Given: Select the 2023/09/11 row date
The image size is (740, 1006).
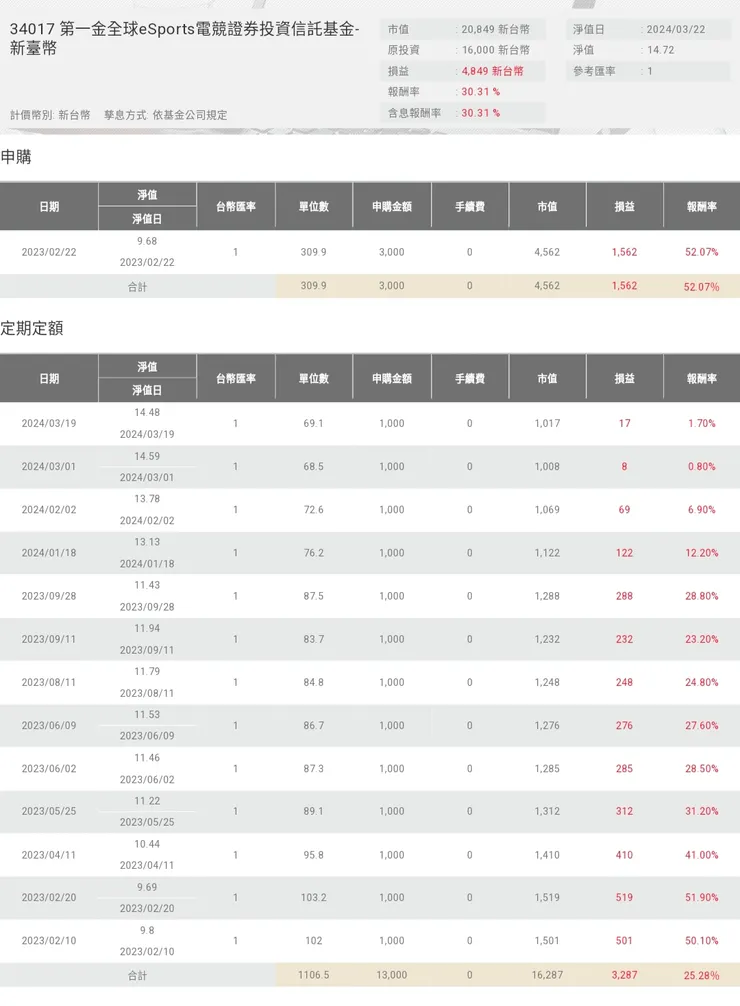Looking at the screenshot, I should pos(49,639).
